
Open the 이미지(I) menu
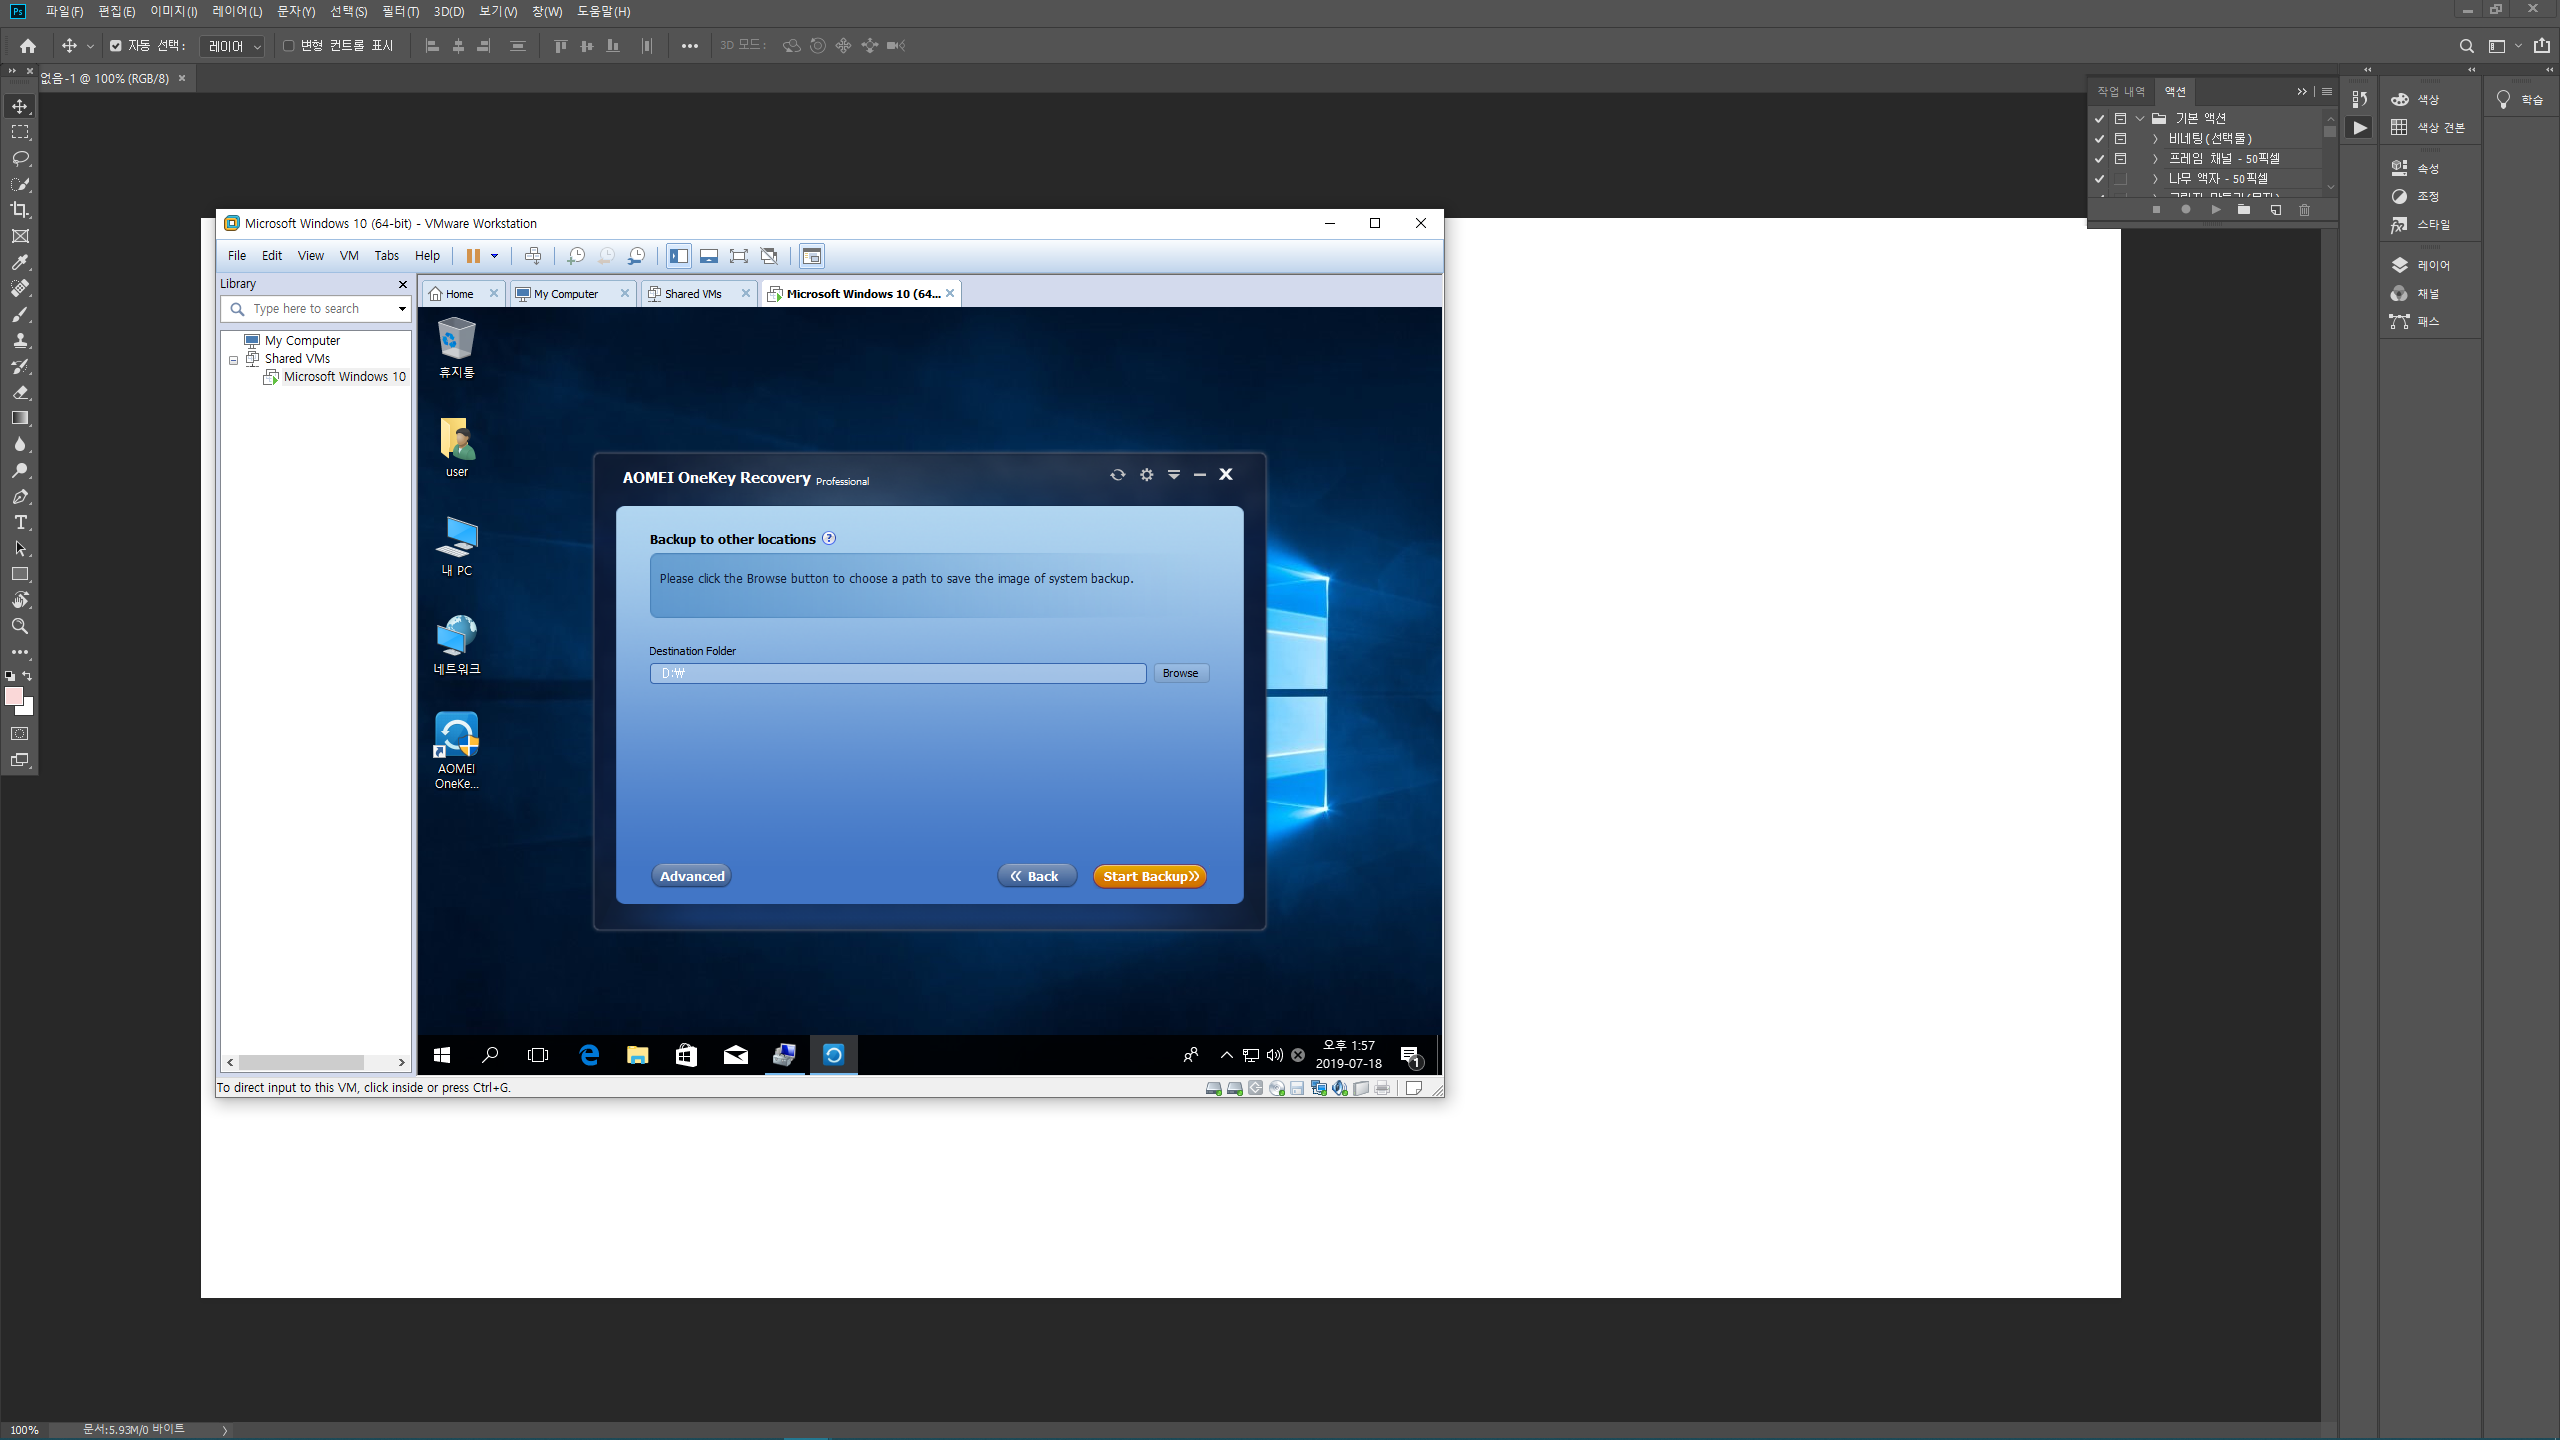point(174,12)
